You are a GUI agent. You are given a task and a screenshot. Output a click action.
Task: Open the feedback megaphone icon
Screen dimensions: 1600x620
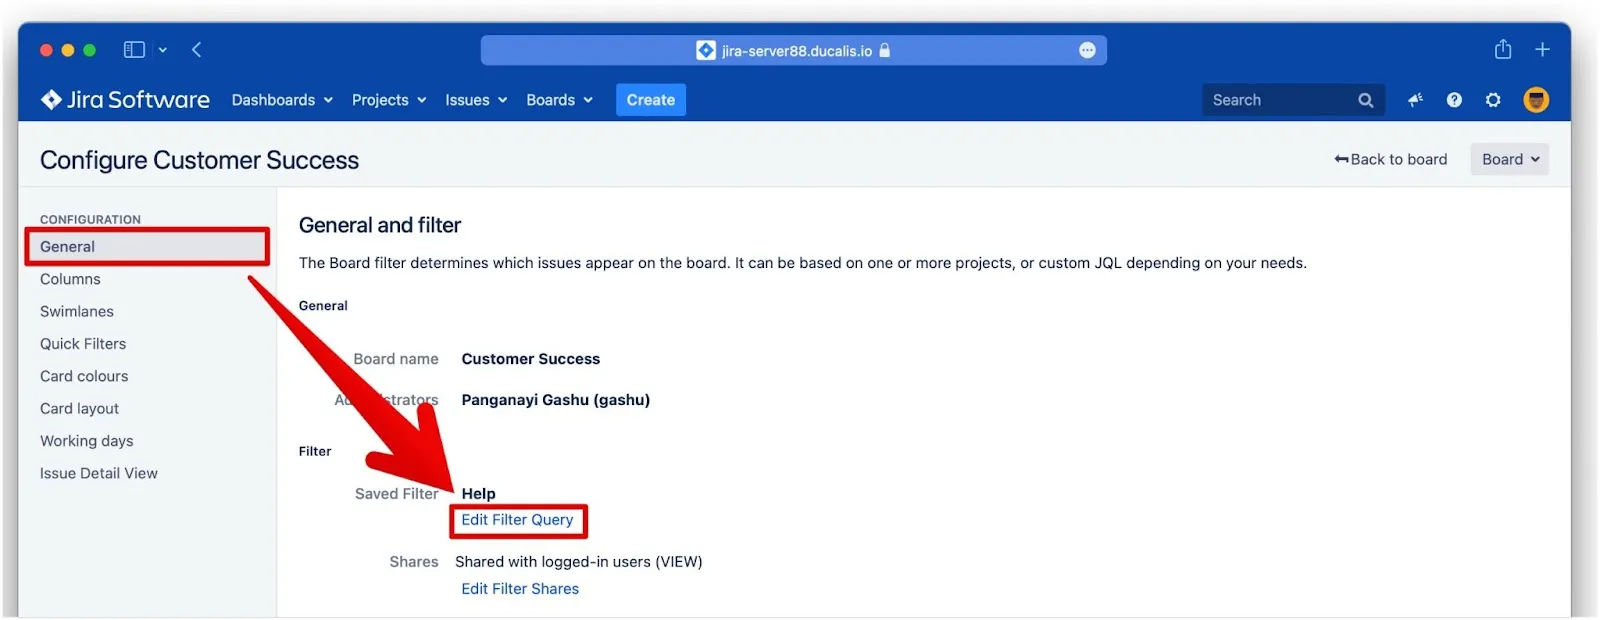point(1415,100)
